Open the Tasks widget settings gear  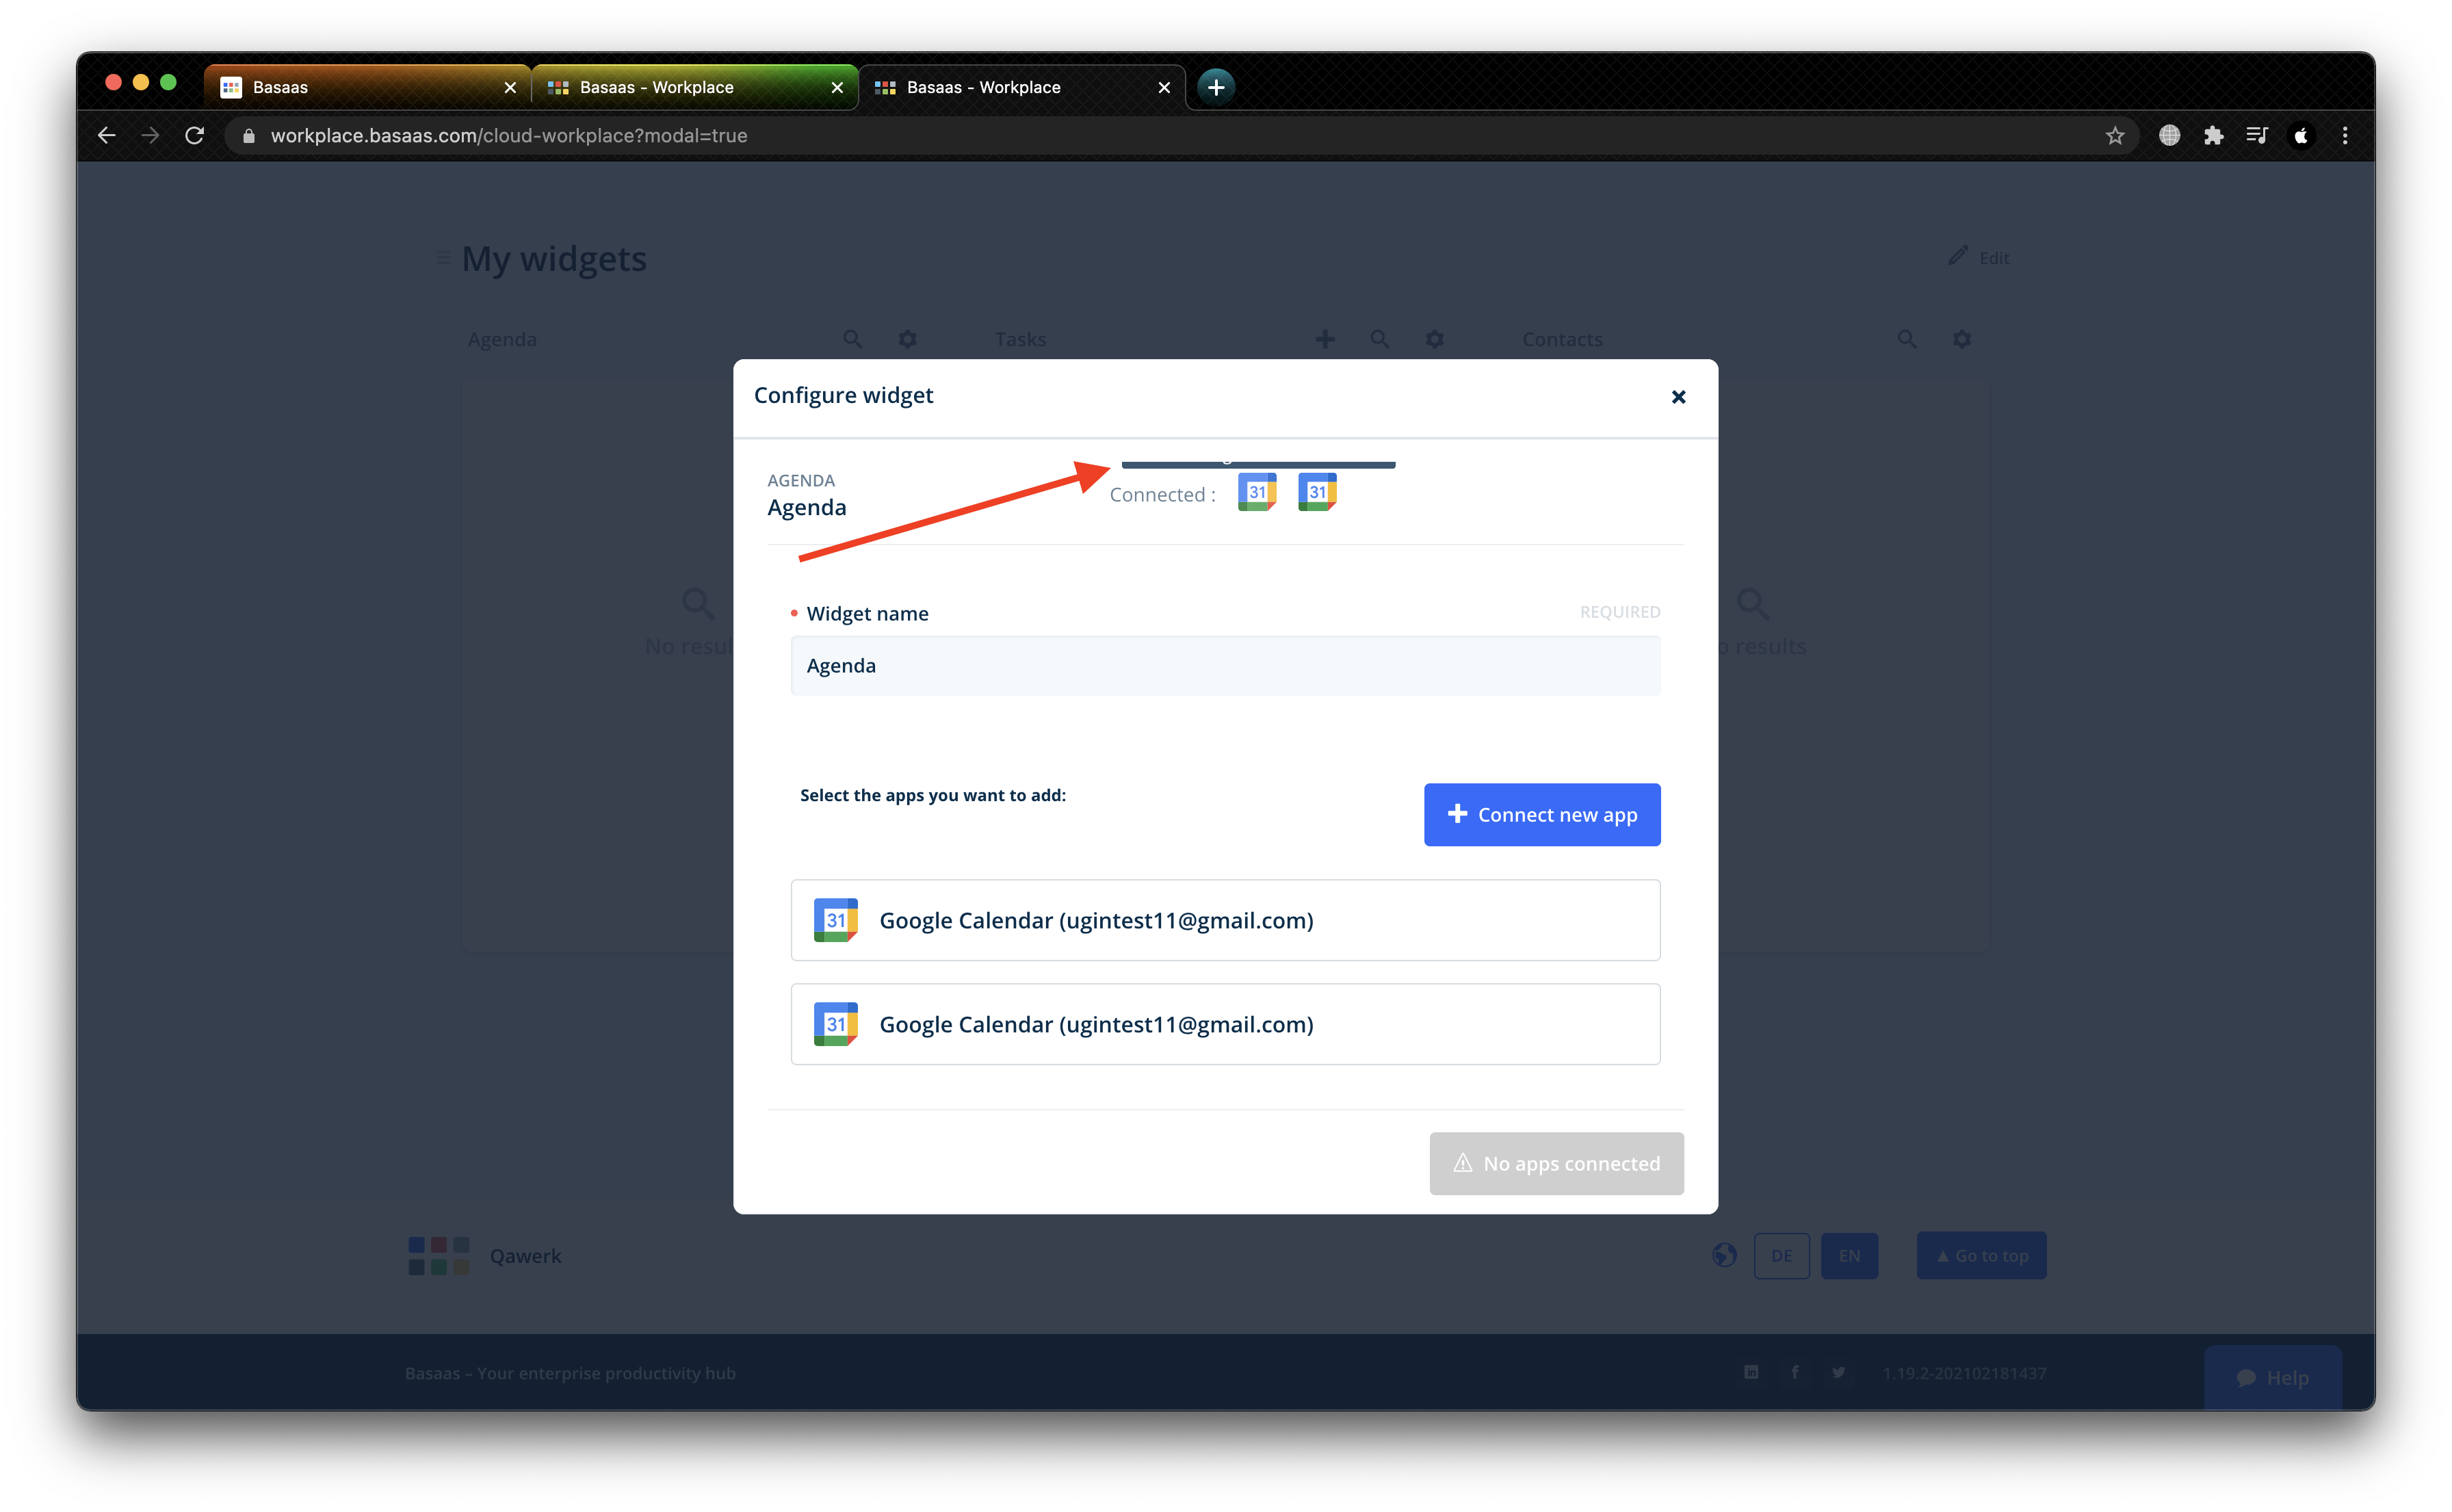click(x=1434, y=339)
